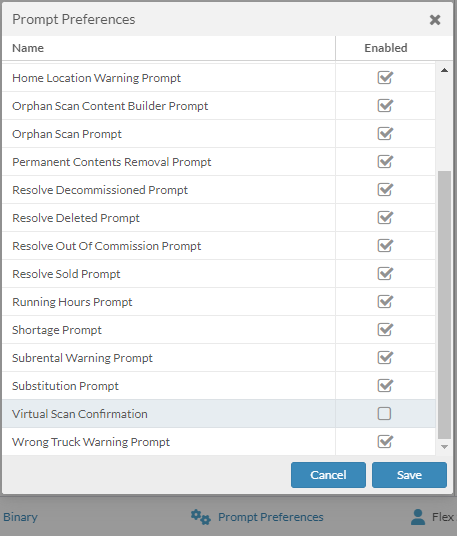The height and width of the screenshot is (536, 457).
Task: Uncheck Wrong Truck Warning Prompt
Action: coord(385,442)
